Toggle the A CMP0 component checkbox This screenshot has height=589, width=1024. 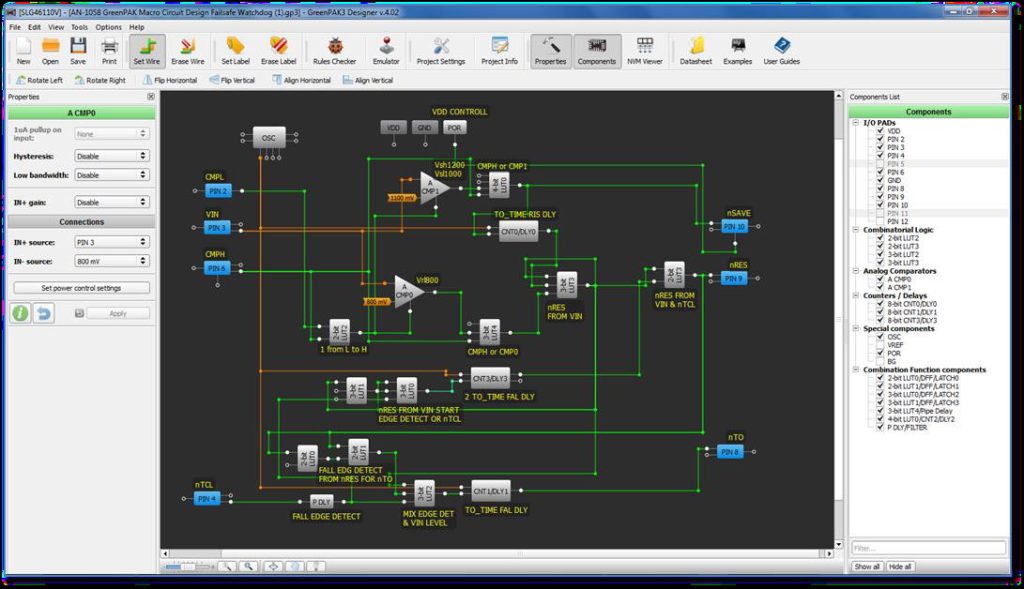880,279
